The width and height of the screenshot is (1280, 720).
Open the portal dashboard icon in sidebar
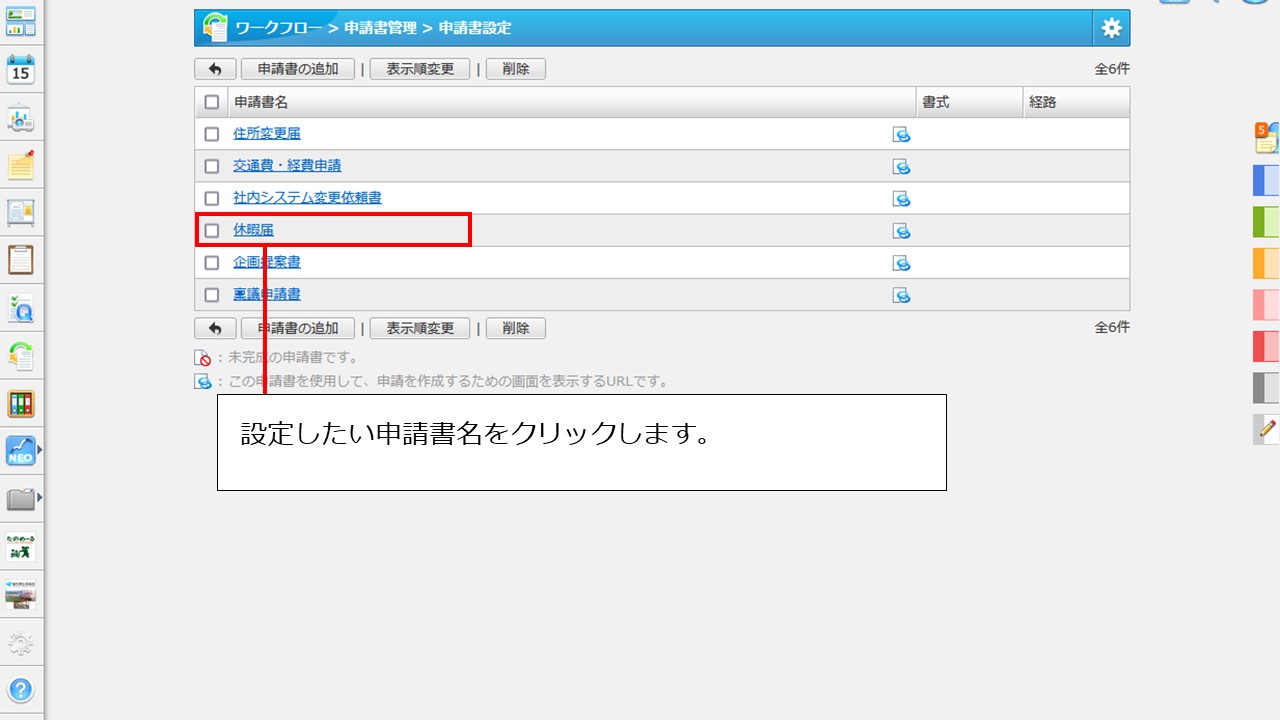tap(21, 21)
